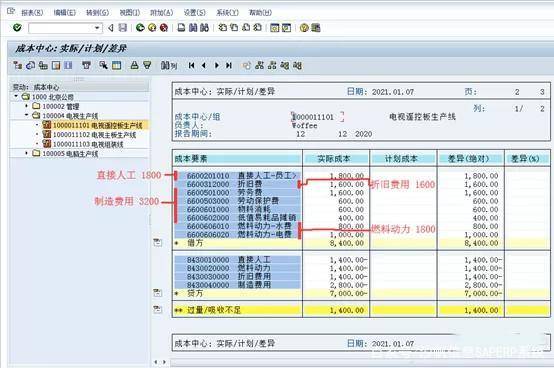Open the 设置(S) menu

(x=194, y=13)
